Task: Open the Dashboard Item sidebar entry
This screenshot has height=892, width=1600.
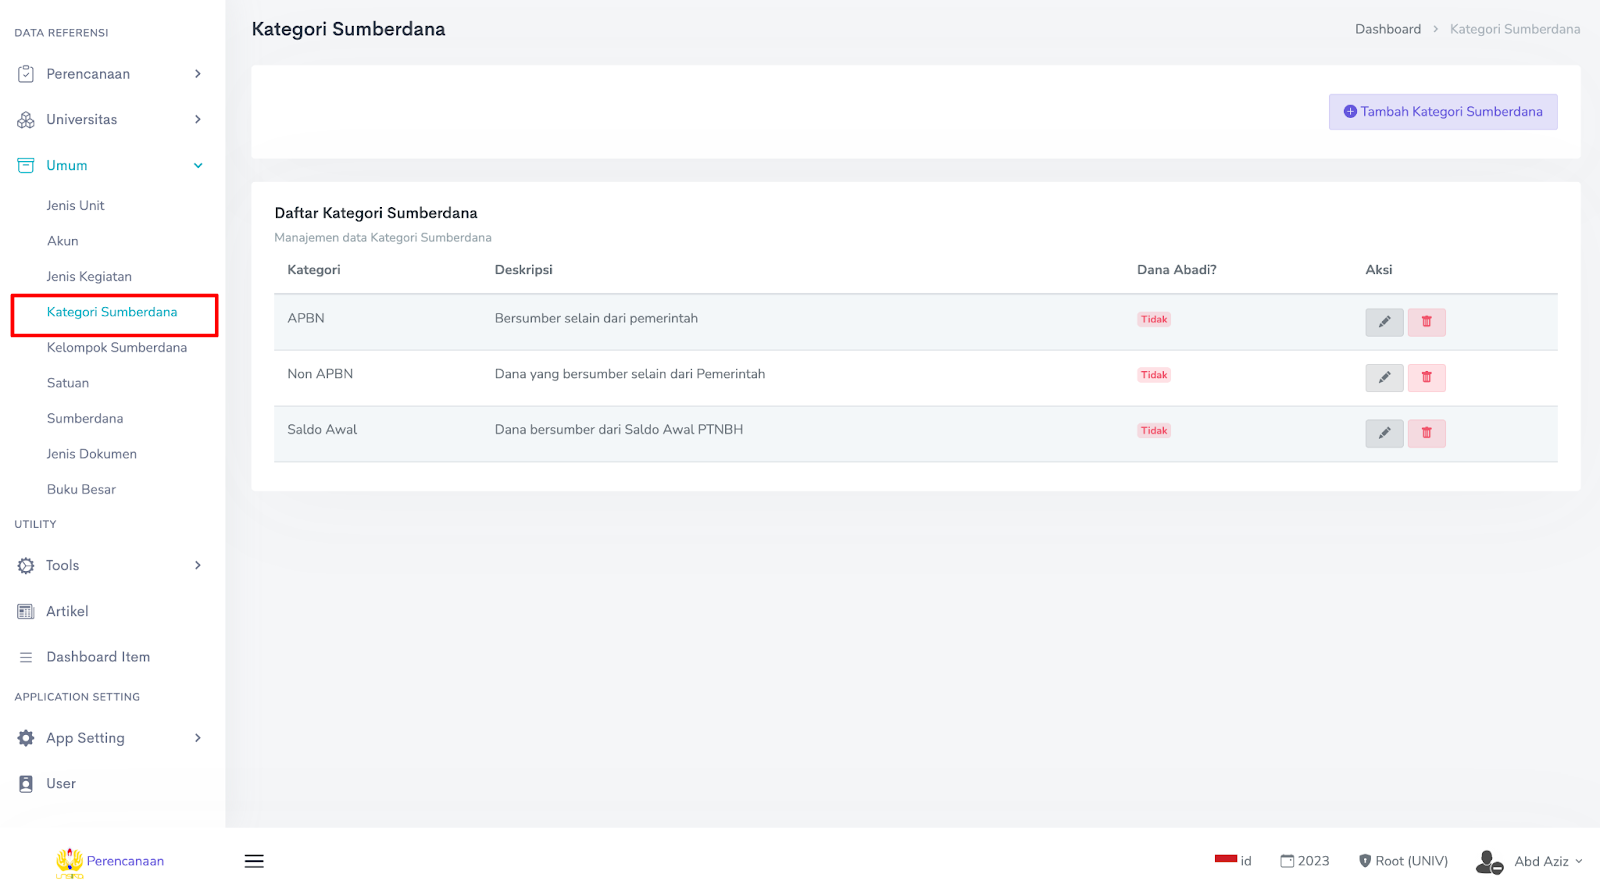Action: tap(98, 657)
